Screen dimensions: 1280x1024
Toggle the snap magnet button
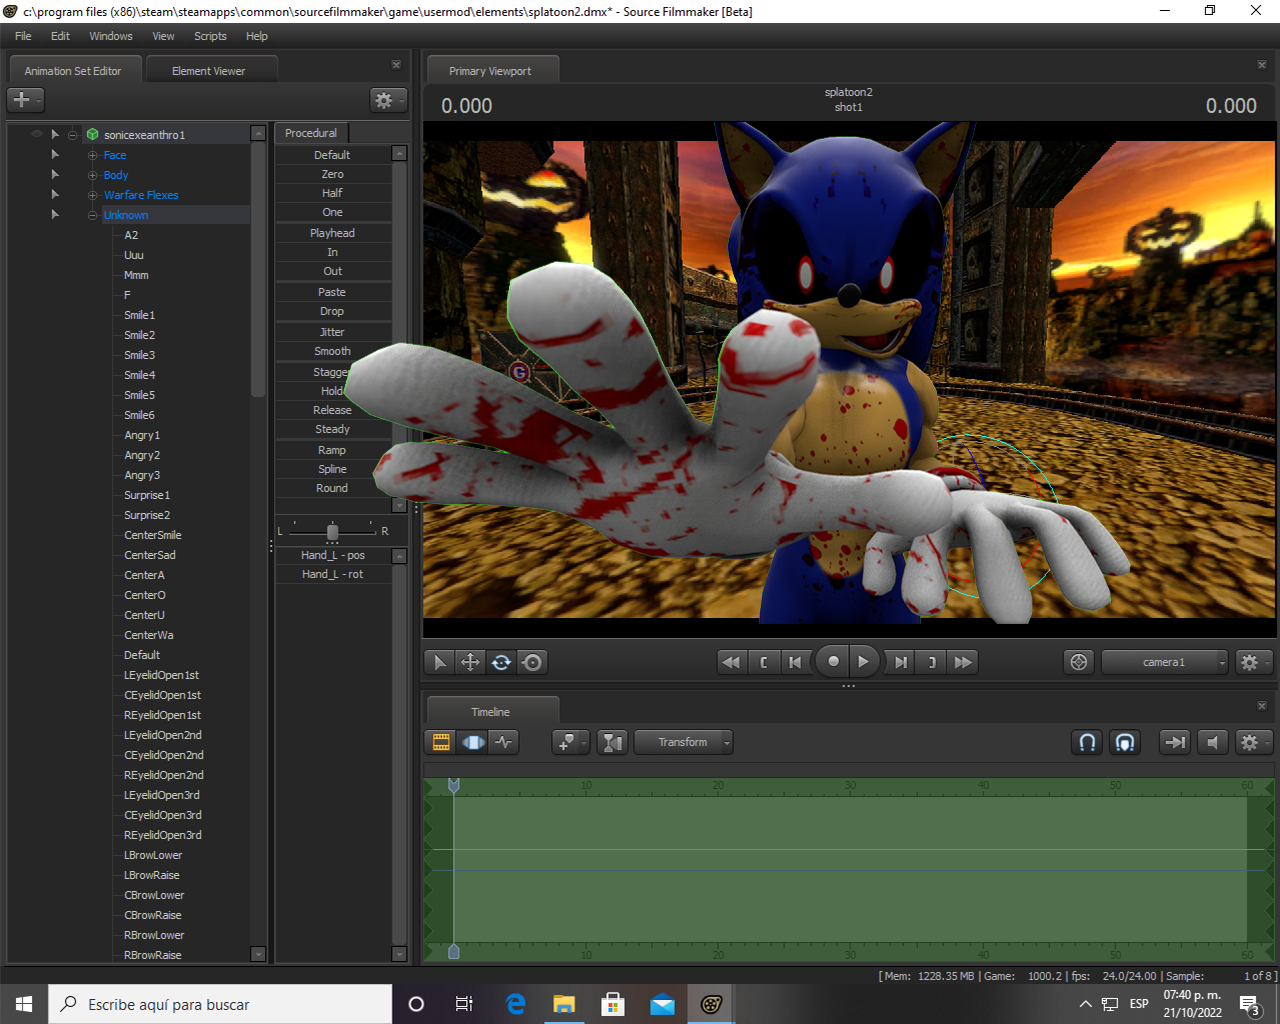1087,742
